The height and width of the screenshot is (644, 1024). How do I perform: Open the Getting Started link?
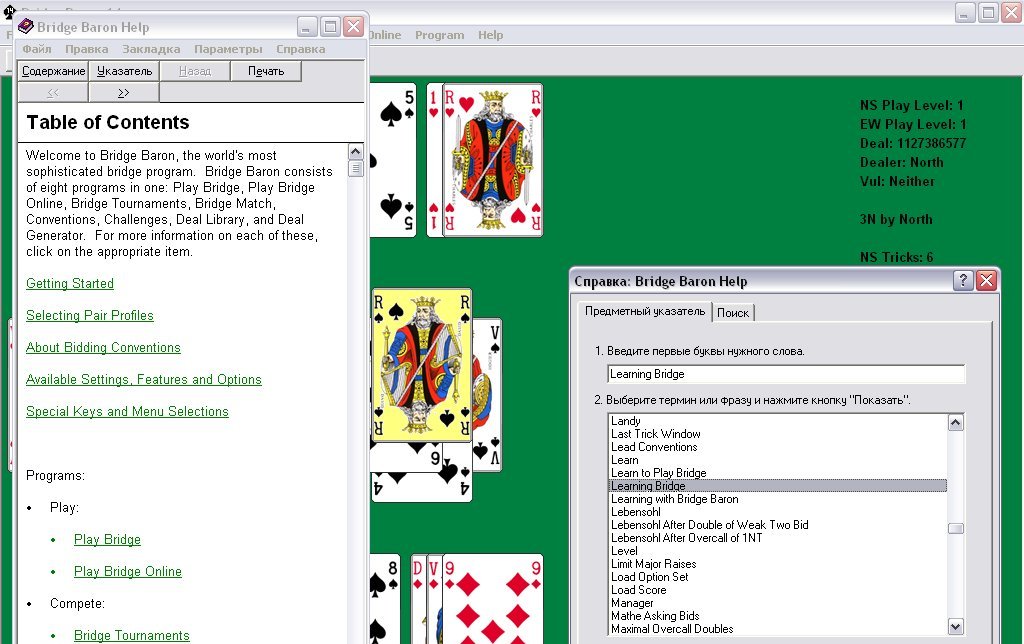70,284
